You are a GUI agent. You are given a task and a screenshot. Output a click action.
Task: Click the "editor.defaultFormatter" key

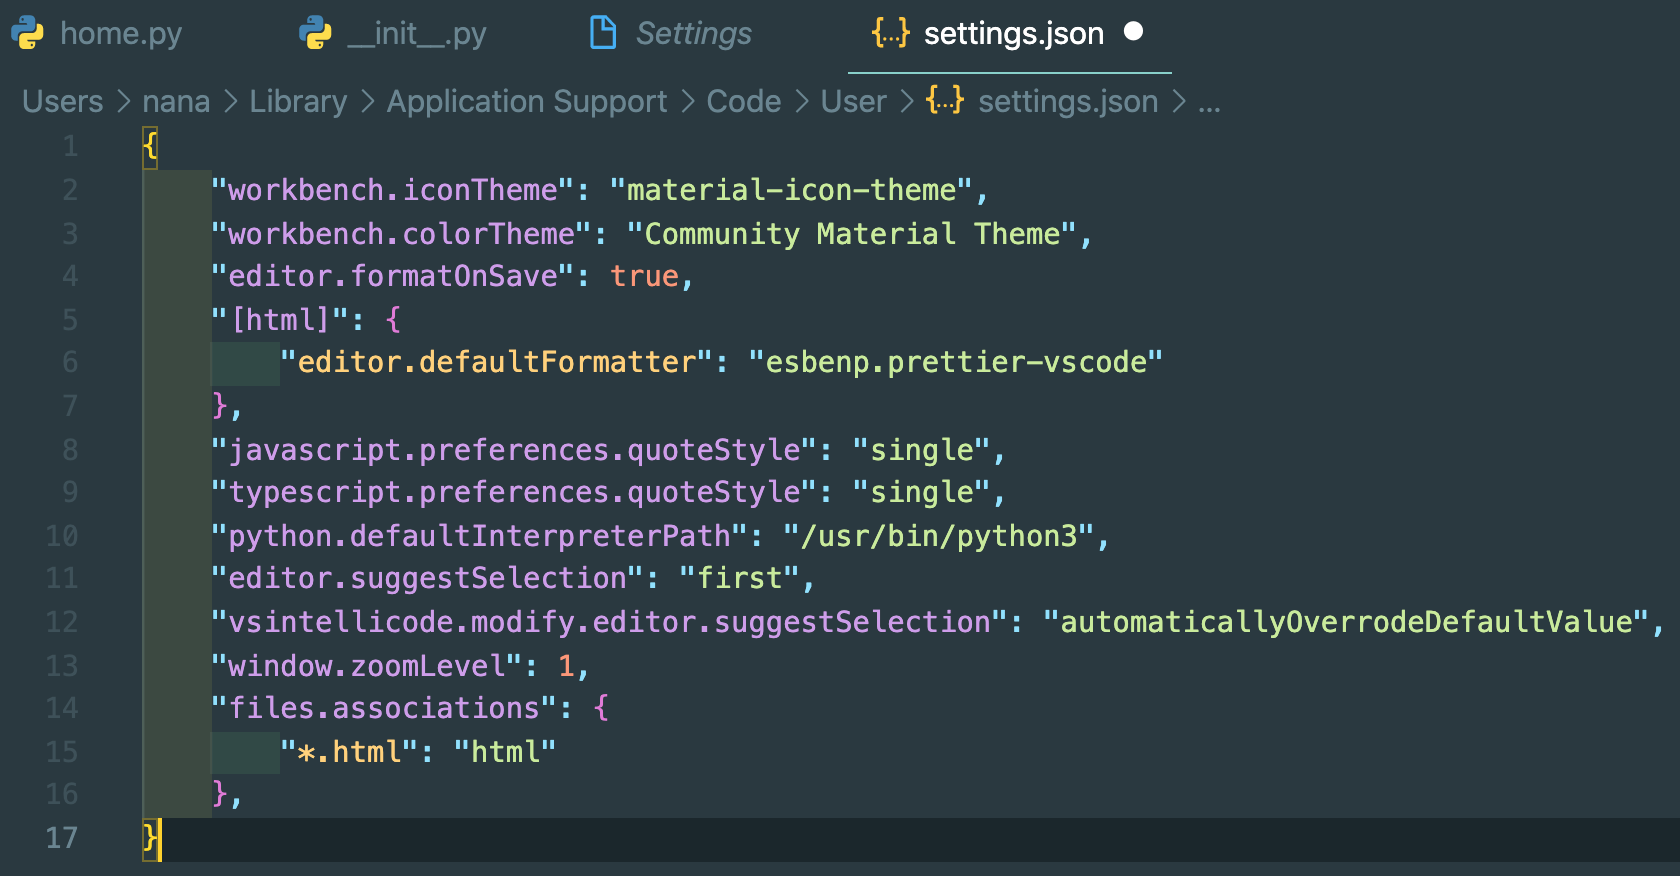coord(497,362)
